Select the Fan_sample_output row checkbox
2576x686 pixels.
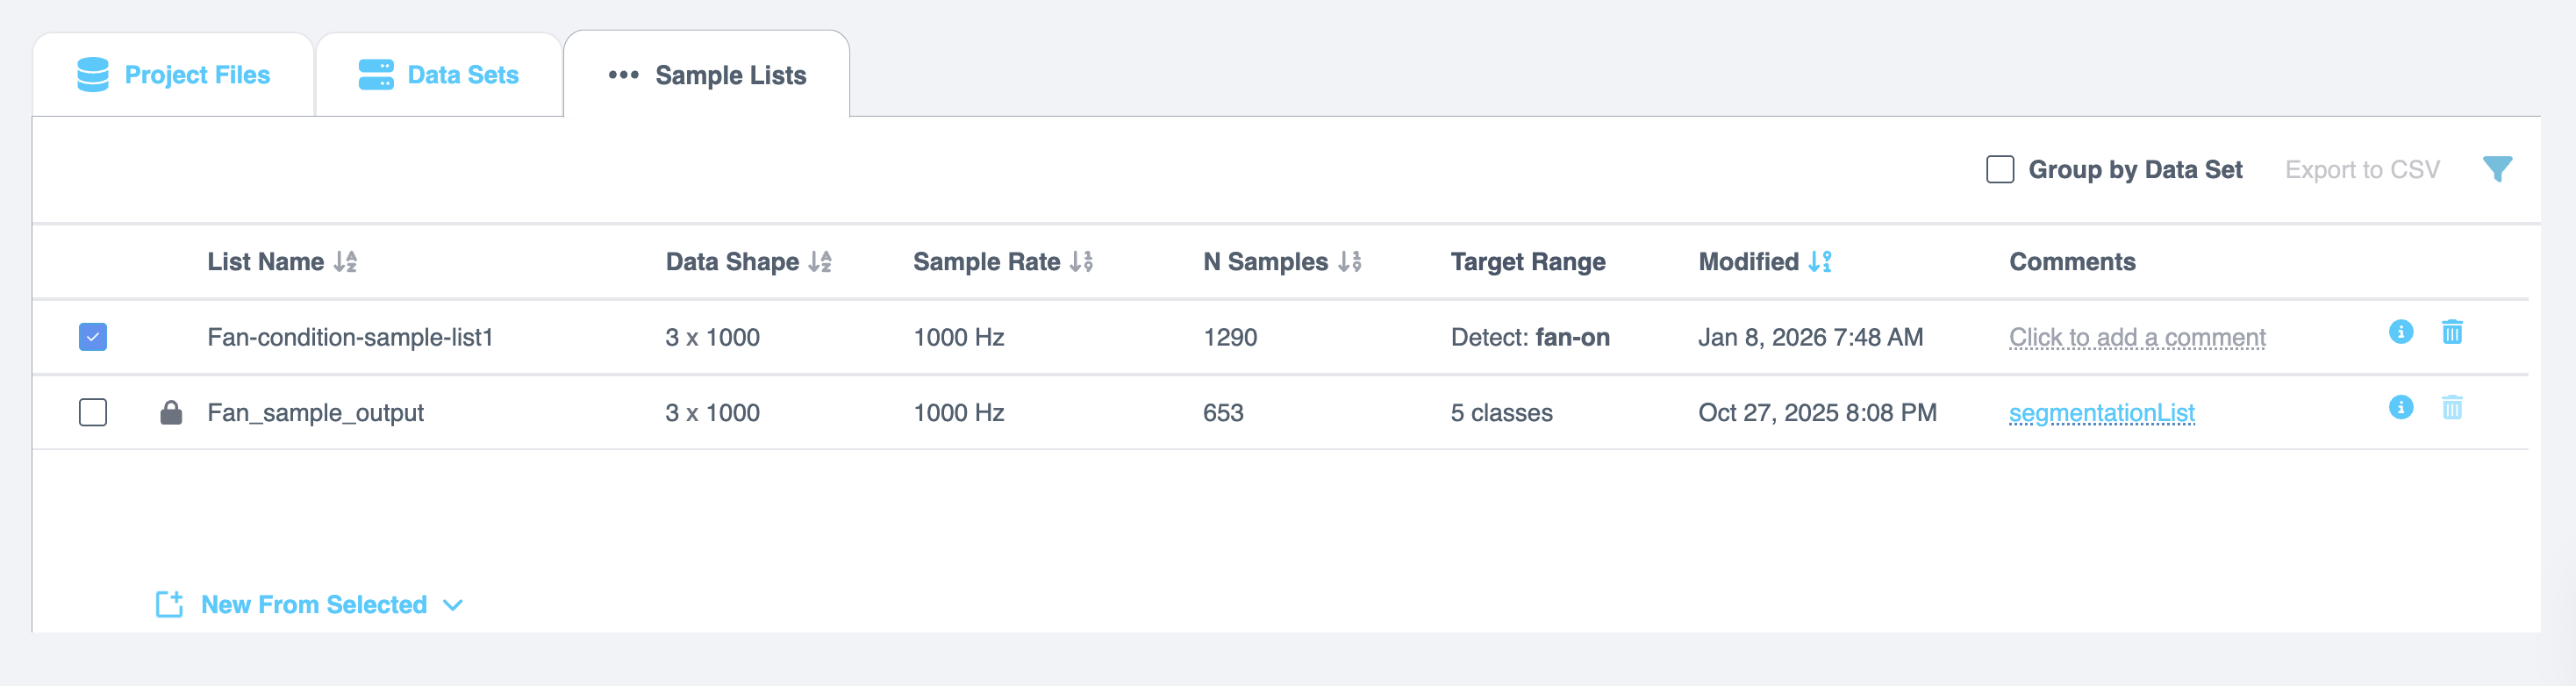coord(92,412)
